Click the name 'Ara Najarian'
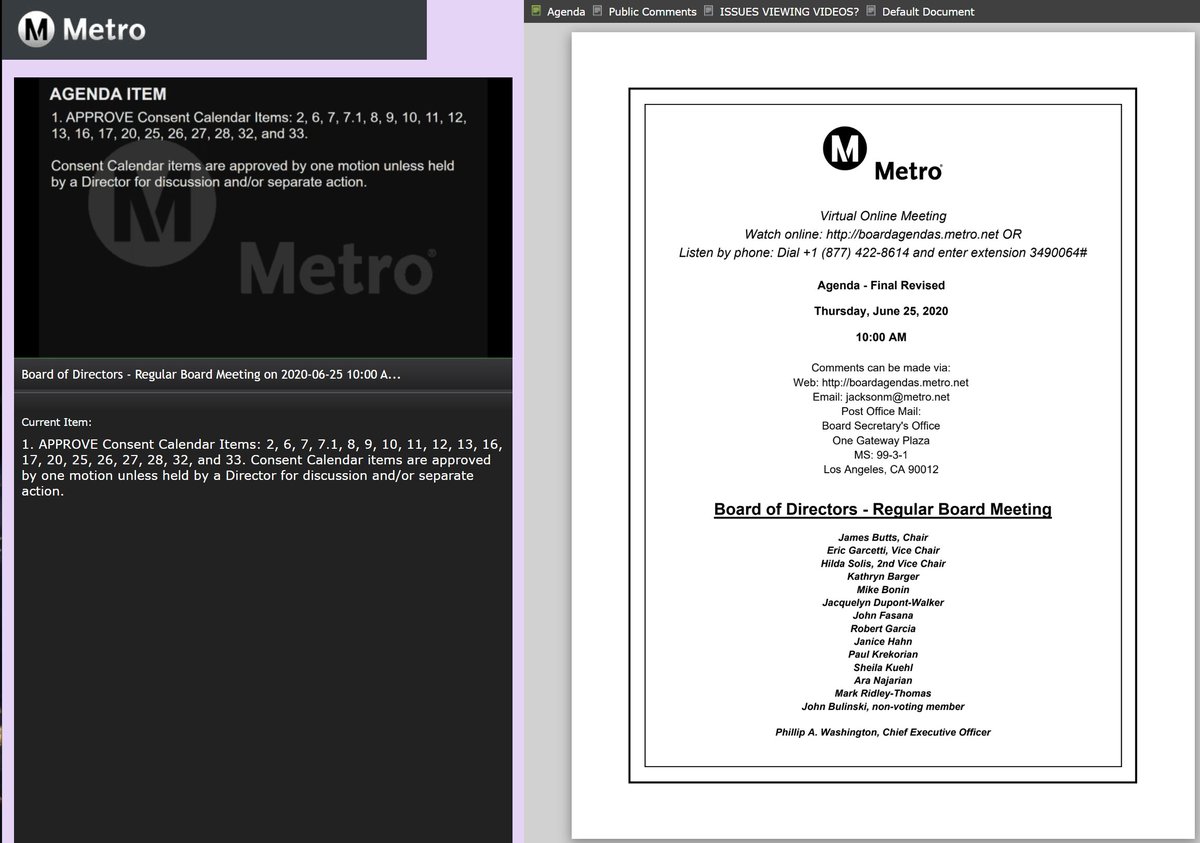The width and height of the screenshot is (1200, 843). click(883, 680)
